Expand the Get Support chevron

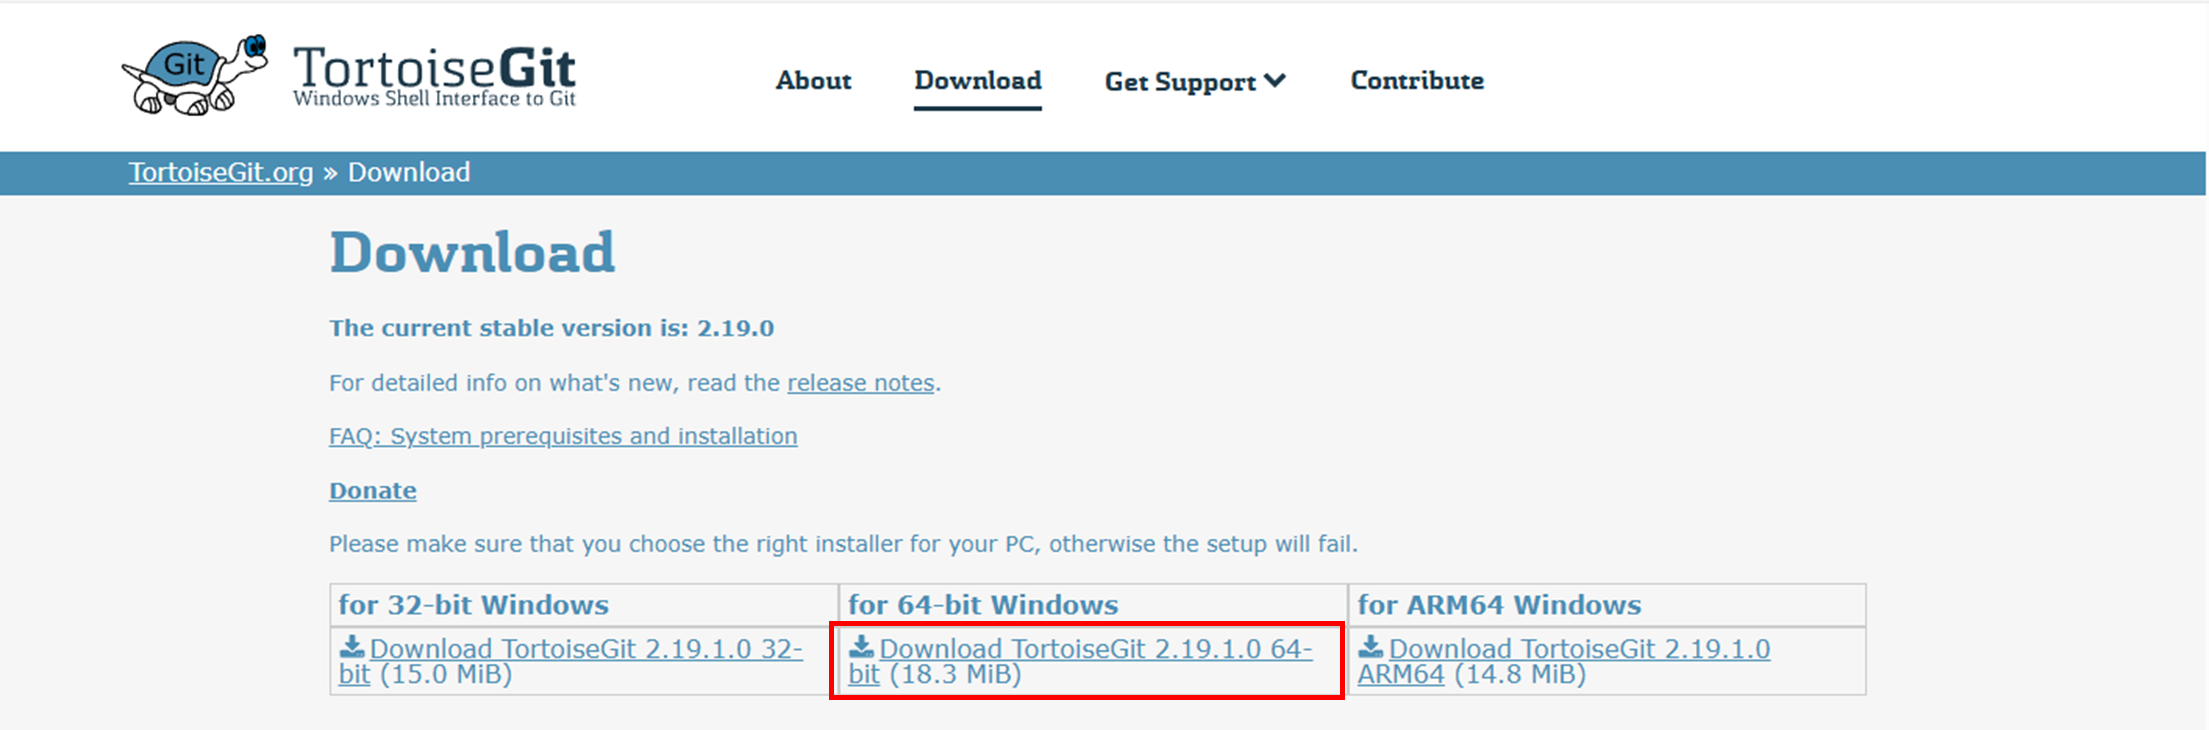click(1275, 80)
